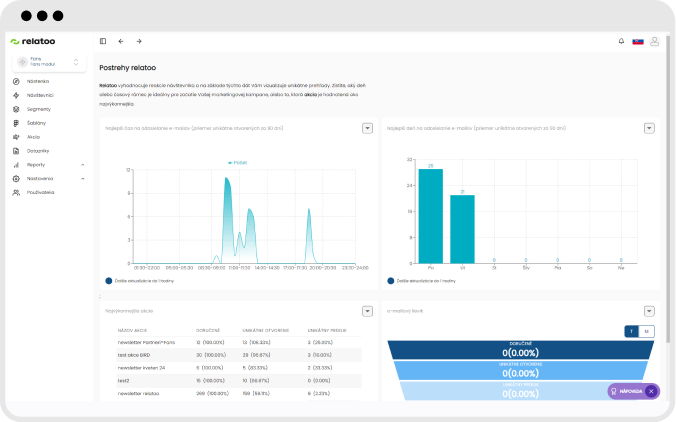The image size is (676, 422).
Task: Go forward with the right arrow
Action: tap(139, 41)
